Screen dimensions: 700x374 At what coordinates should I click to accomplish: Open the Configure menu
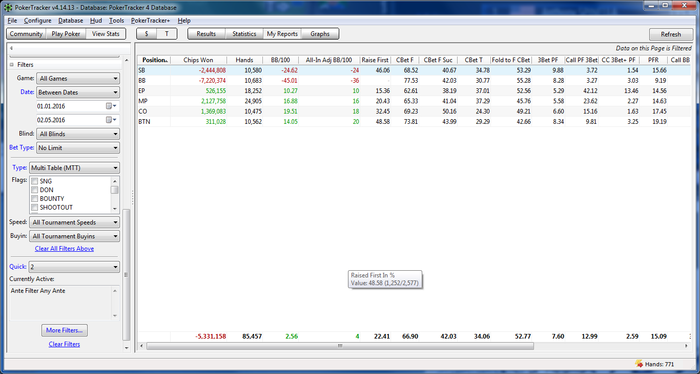click(x=38, y=21)
